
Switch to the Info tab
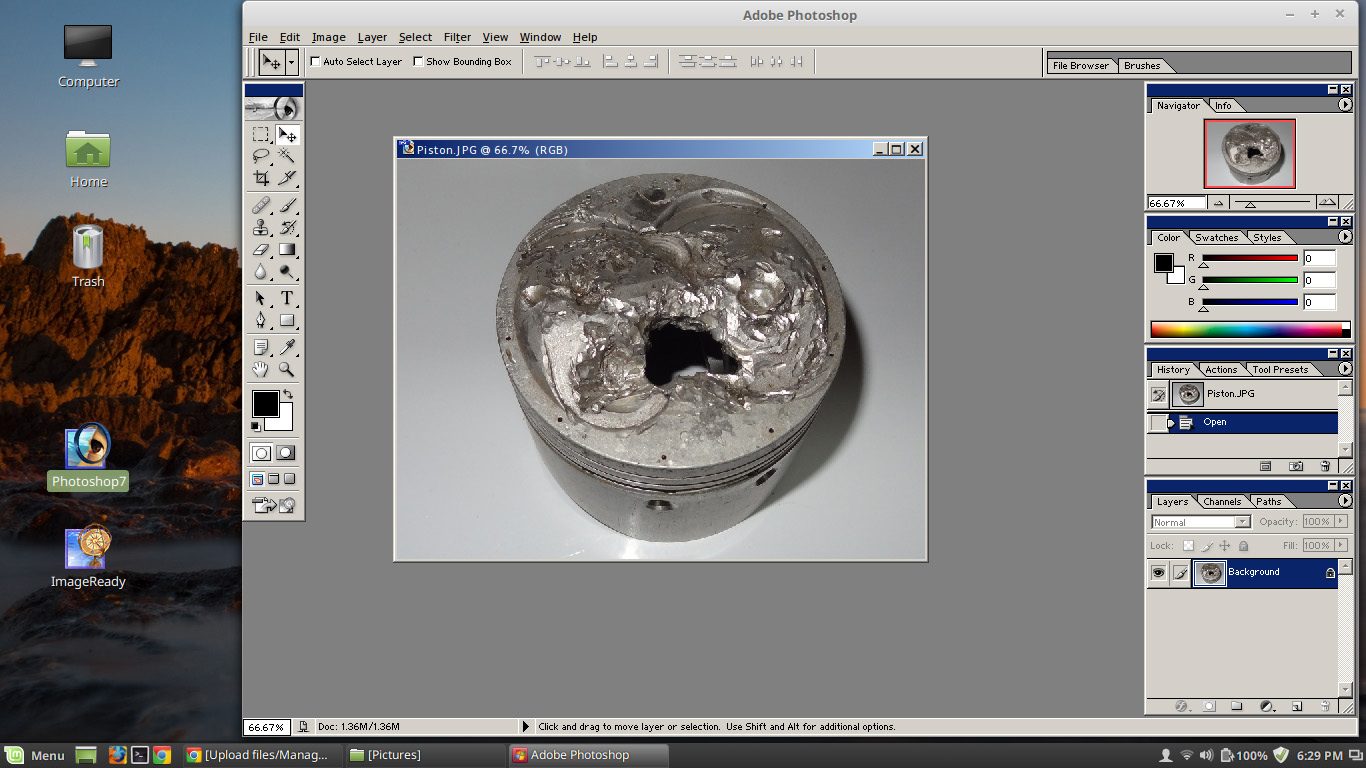(1224, 106)
